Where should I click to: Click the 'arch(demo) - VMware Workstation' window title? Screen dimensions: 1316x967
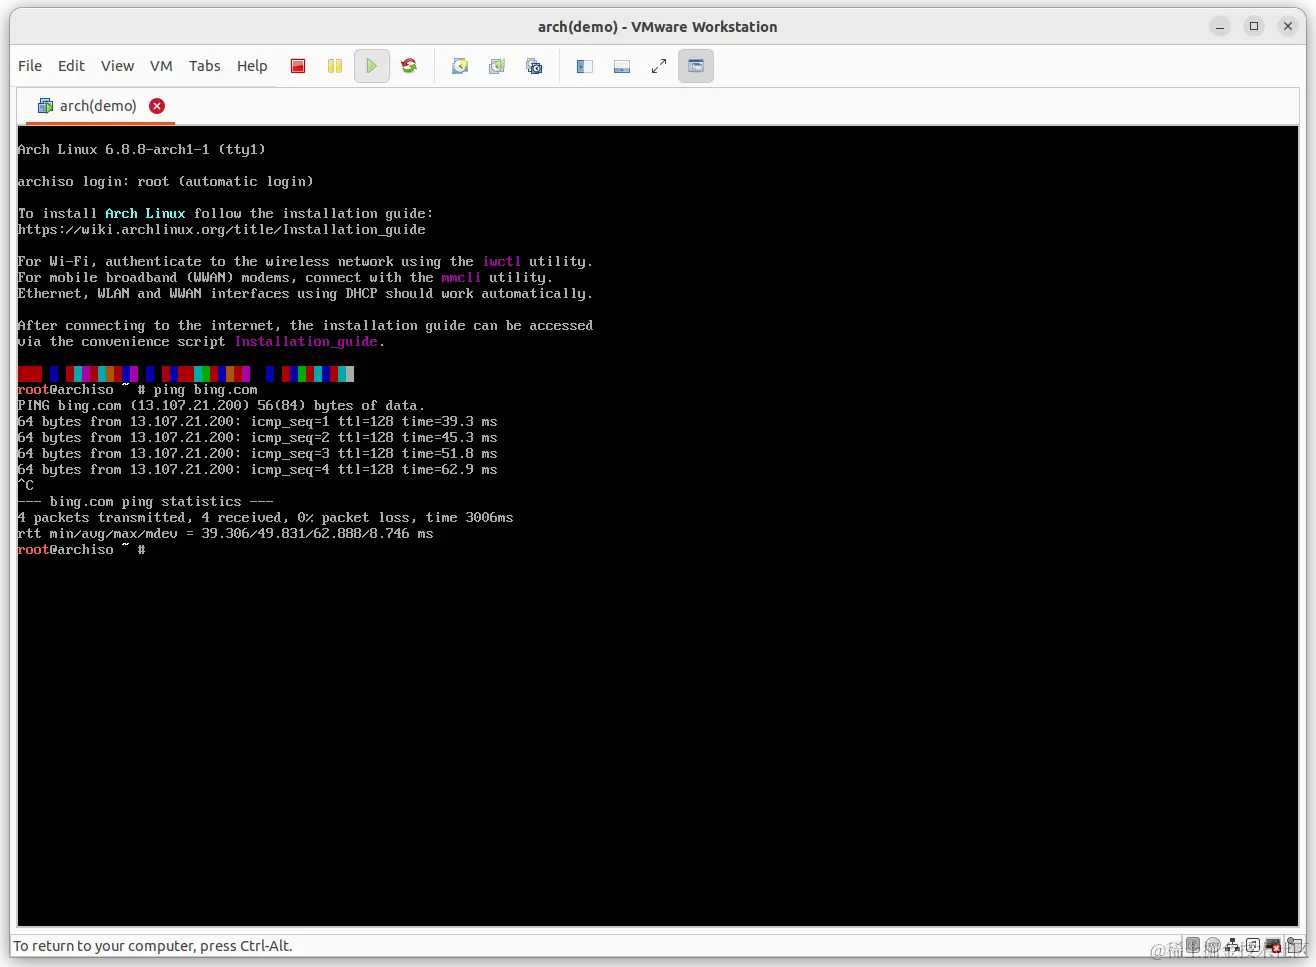click(658, 27)
